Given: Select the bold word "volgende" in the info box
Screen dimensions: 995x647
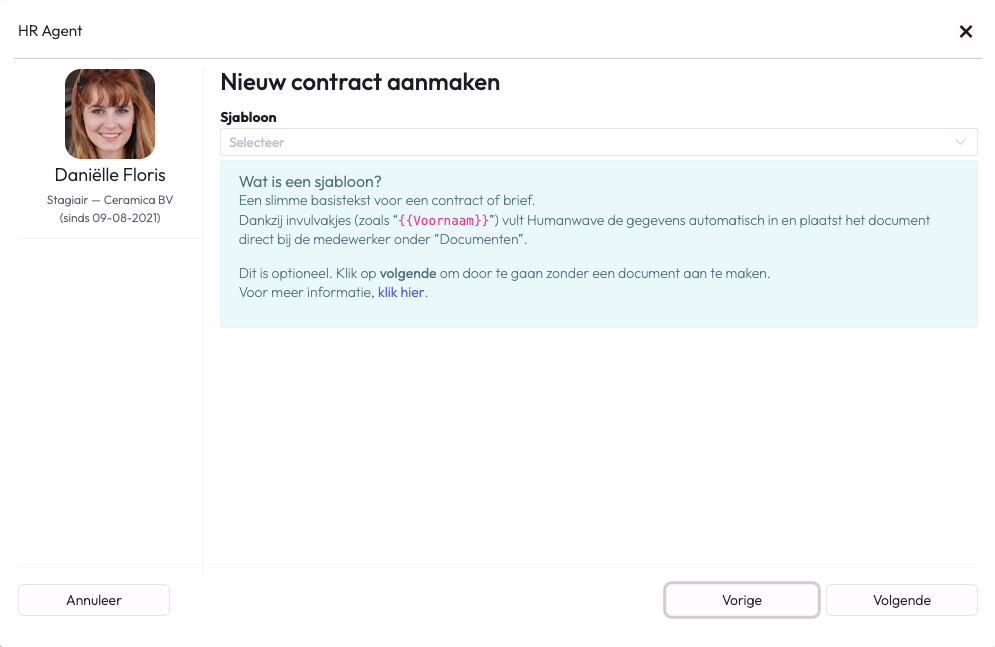Looking at the screenshot, I should (407, 273).
